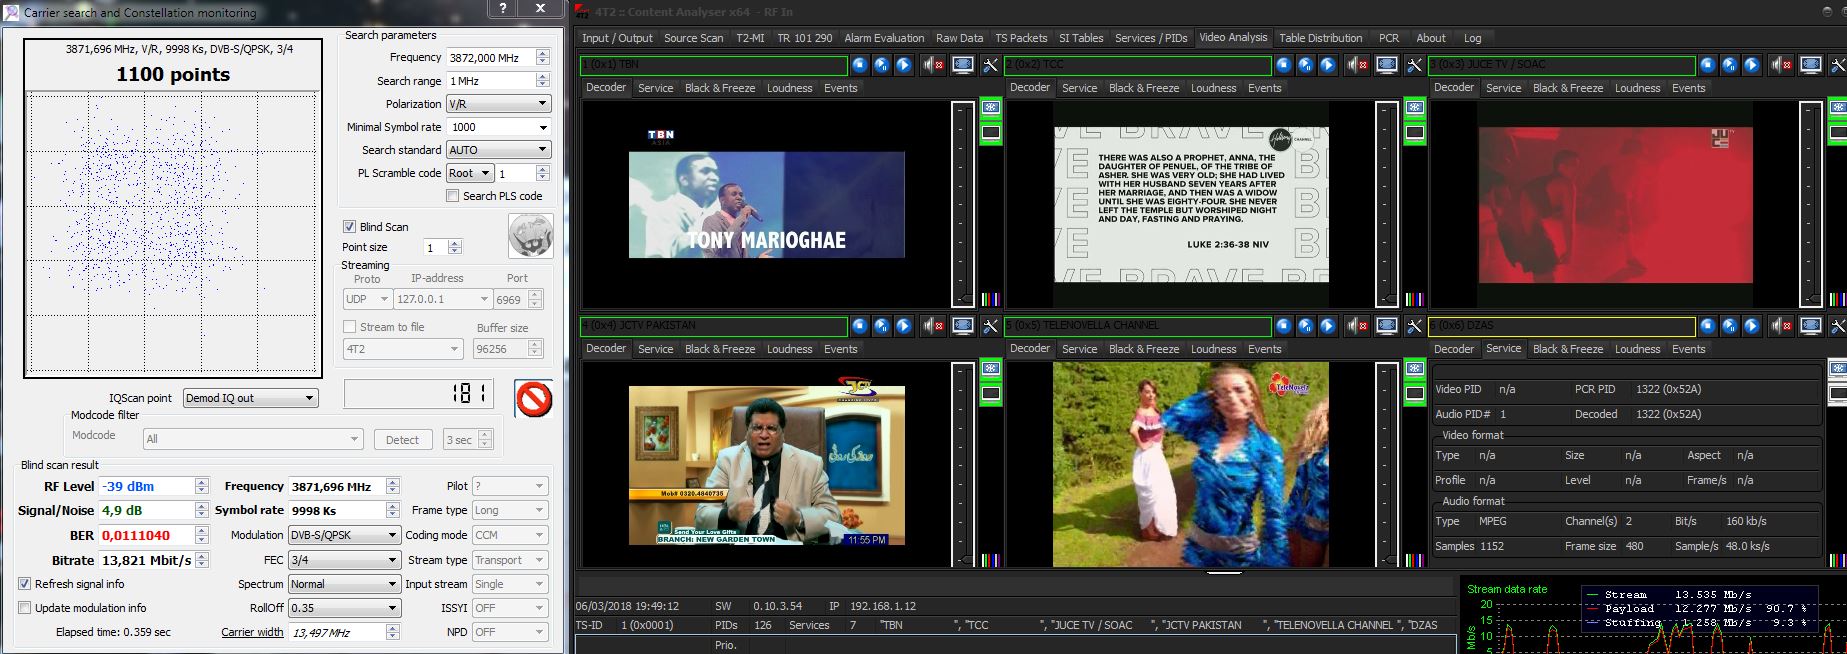Stop decoding for the TCC service
This screenshot has width=1847, height=654.
[1284, 65]
